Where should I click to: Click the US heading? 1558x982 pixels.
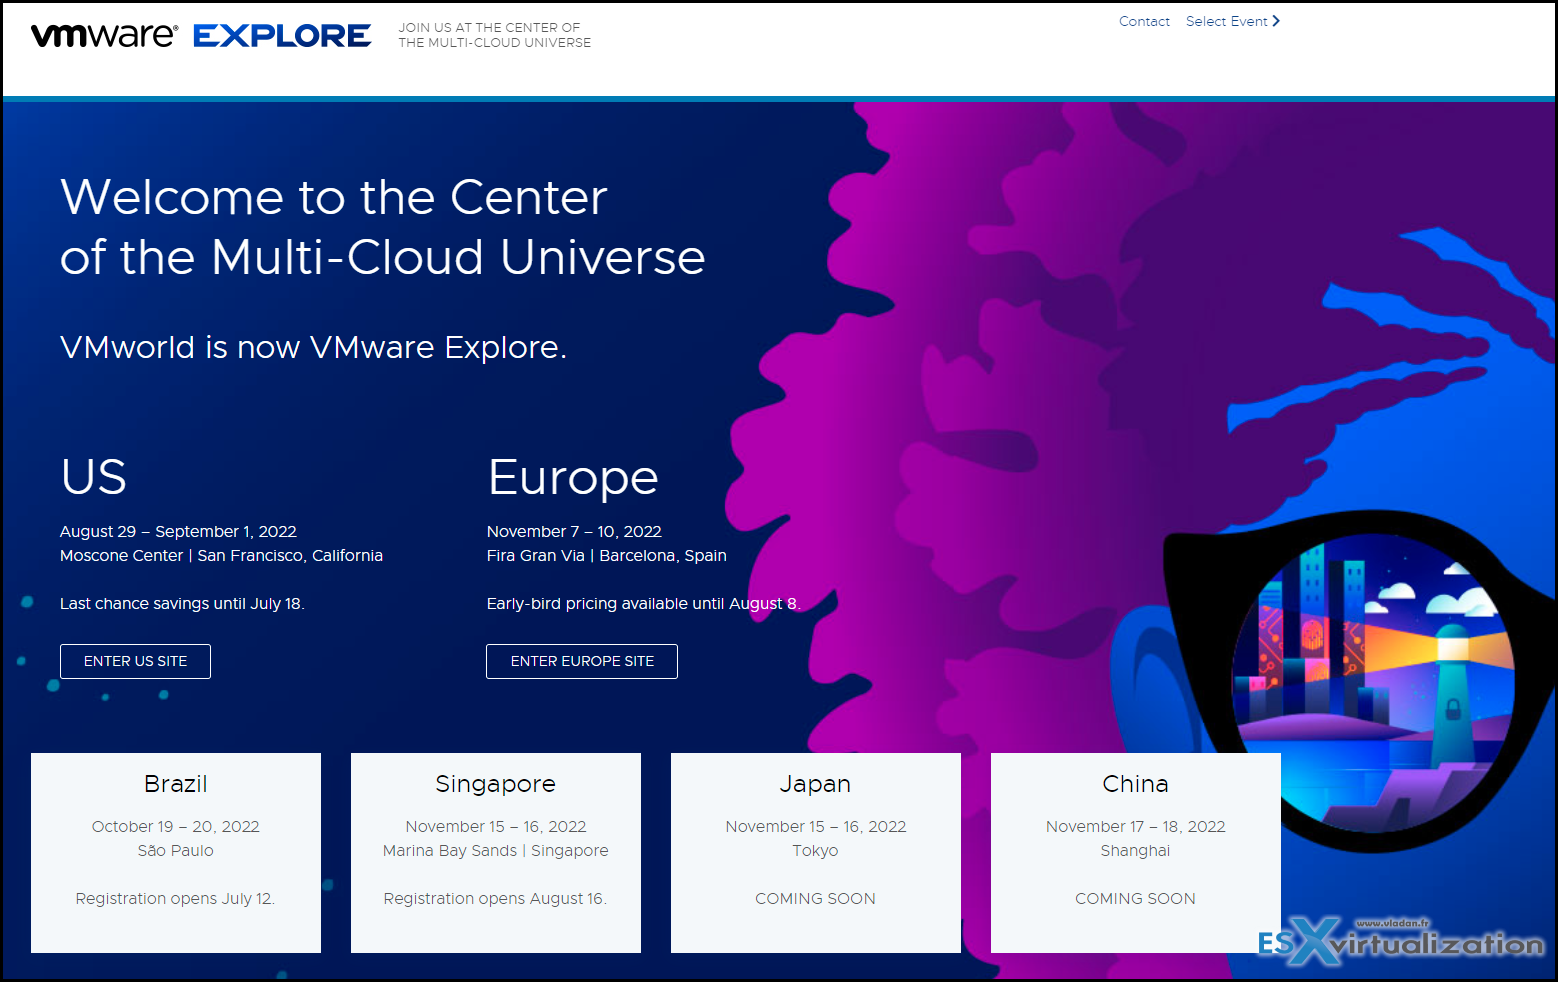click(x=93, y=478)
